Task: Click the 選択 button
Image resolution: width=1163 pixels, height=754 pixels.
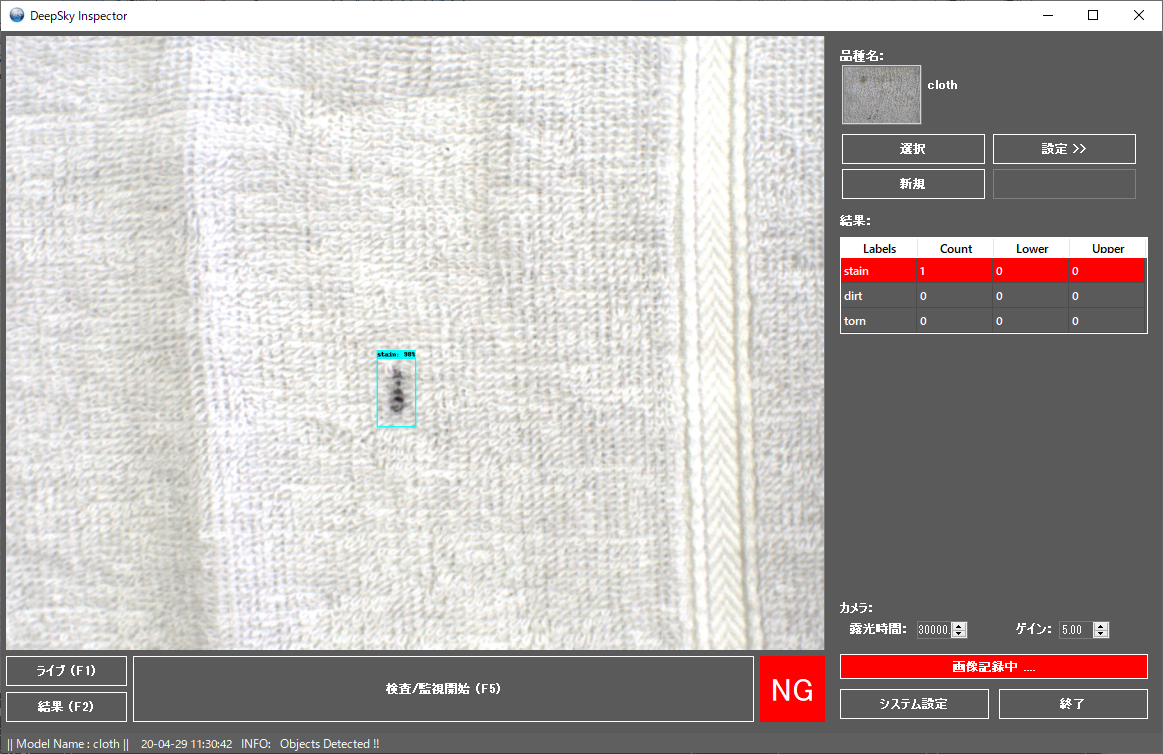Action: tap(913, 149)
